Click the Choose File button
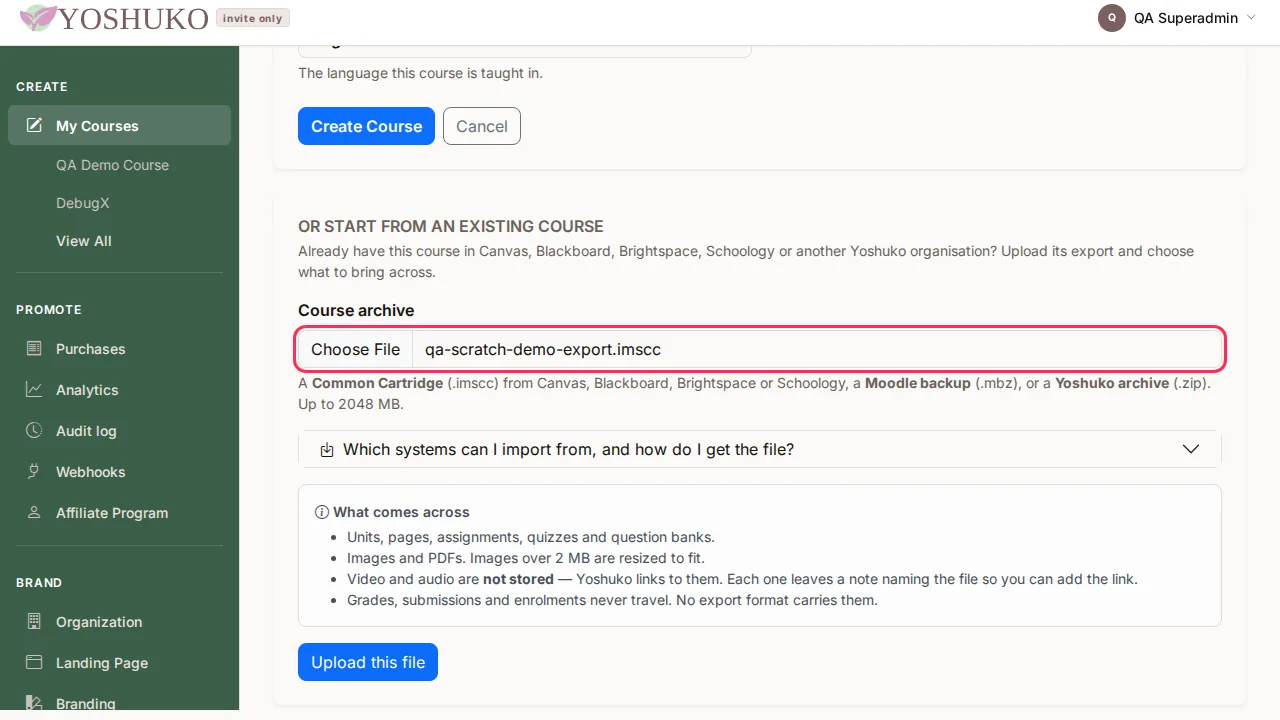The width and height of the screenshot is (1280, 720). 355,349
